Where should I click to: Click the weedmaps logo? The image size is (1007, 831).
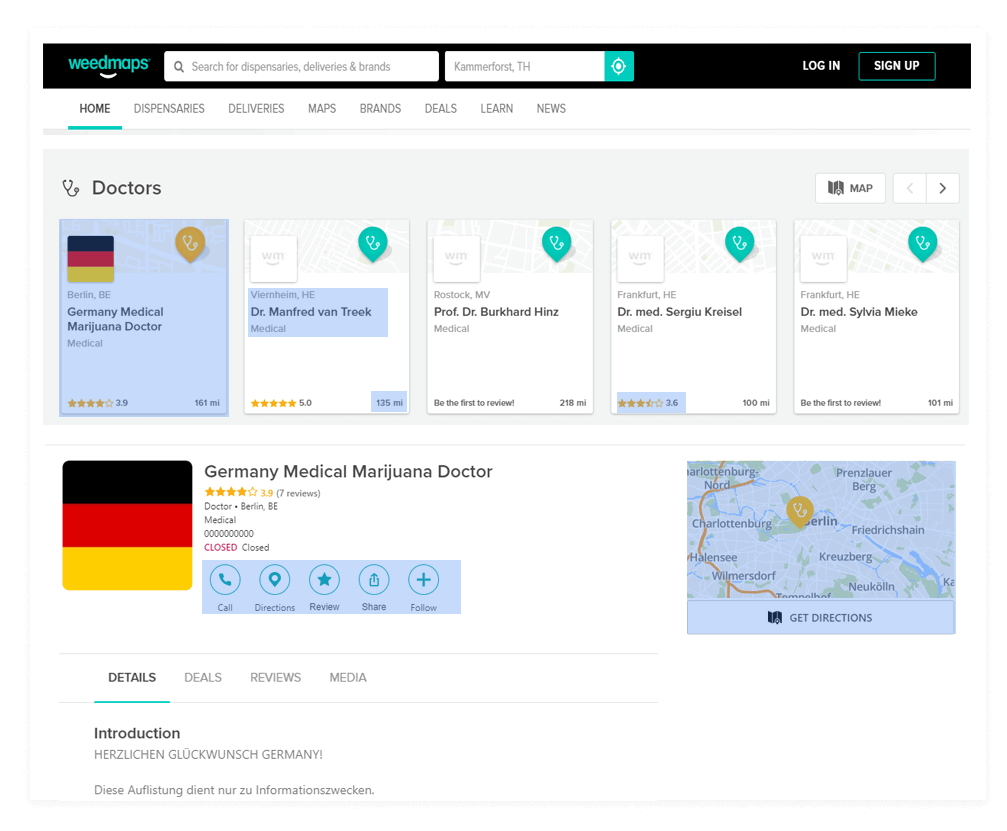point(109,66)
